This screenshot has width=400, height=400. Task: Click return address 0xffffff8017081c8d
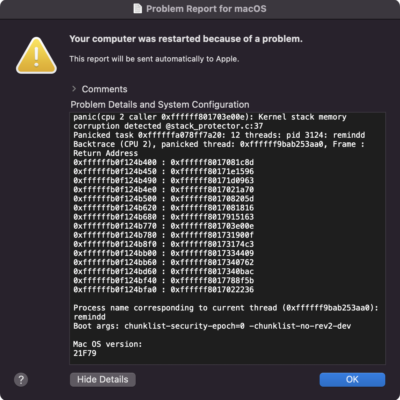(212, 163)
